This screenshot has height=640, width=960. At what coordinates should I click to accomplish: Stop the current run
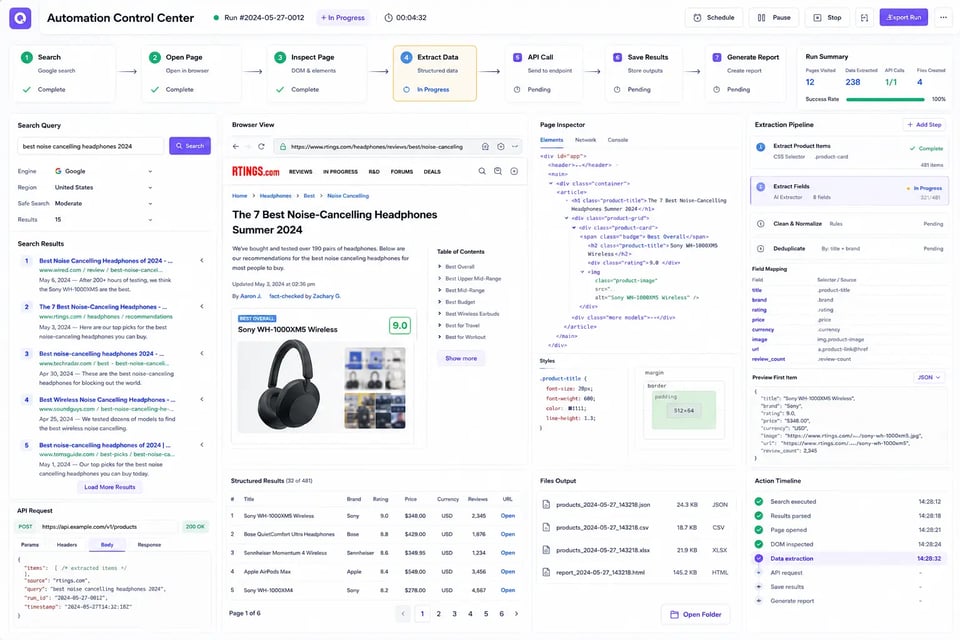click(x=827, y=18)
